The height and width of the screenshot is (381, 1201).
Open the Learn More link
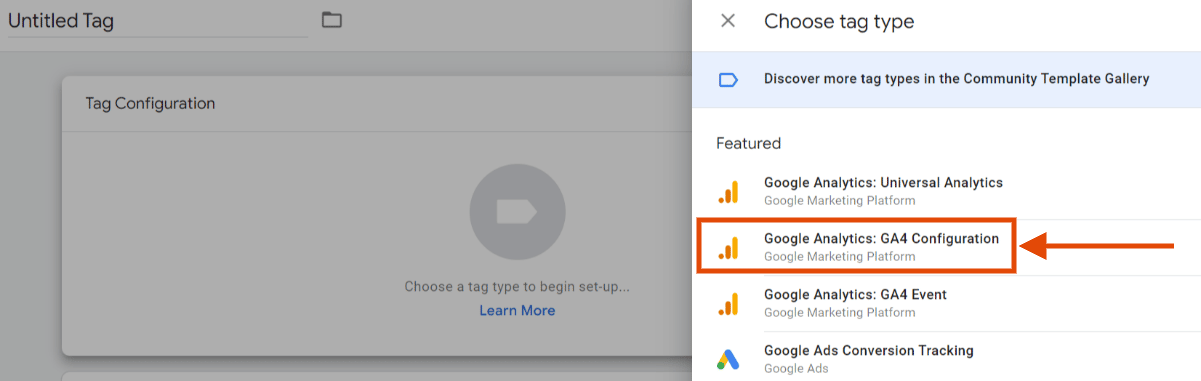point(517,311)
